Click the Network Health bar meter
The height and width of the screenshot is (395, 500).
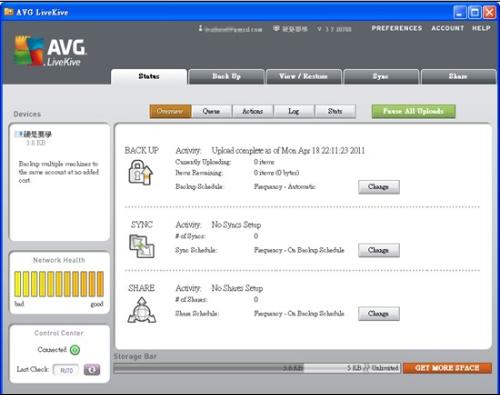click(x=59, y=284)
